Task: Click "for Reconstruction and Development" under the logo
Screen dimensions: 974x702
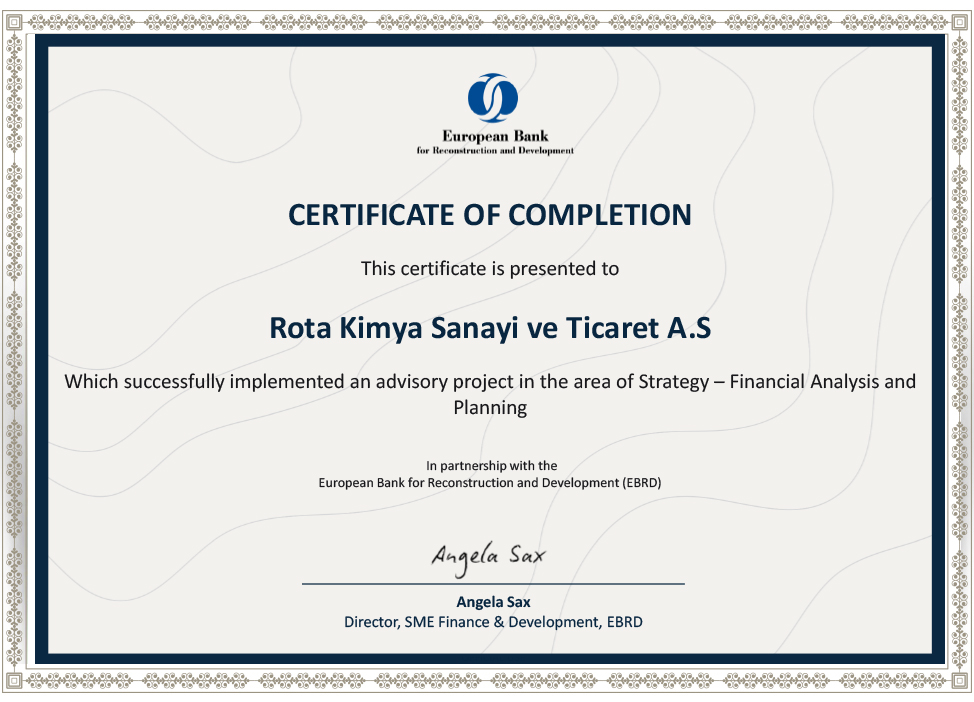Action: click(x=495, y=151)
